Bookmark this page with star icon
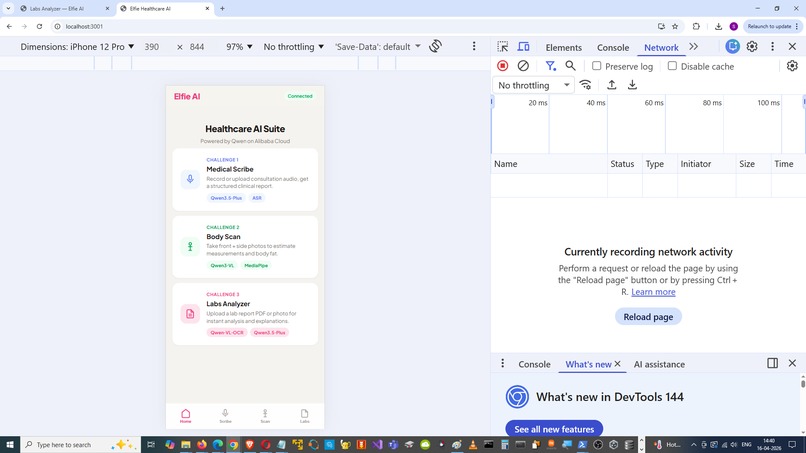Screen dimensions: 806x453 point(675,26)
